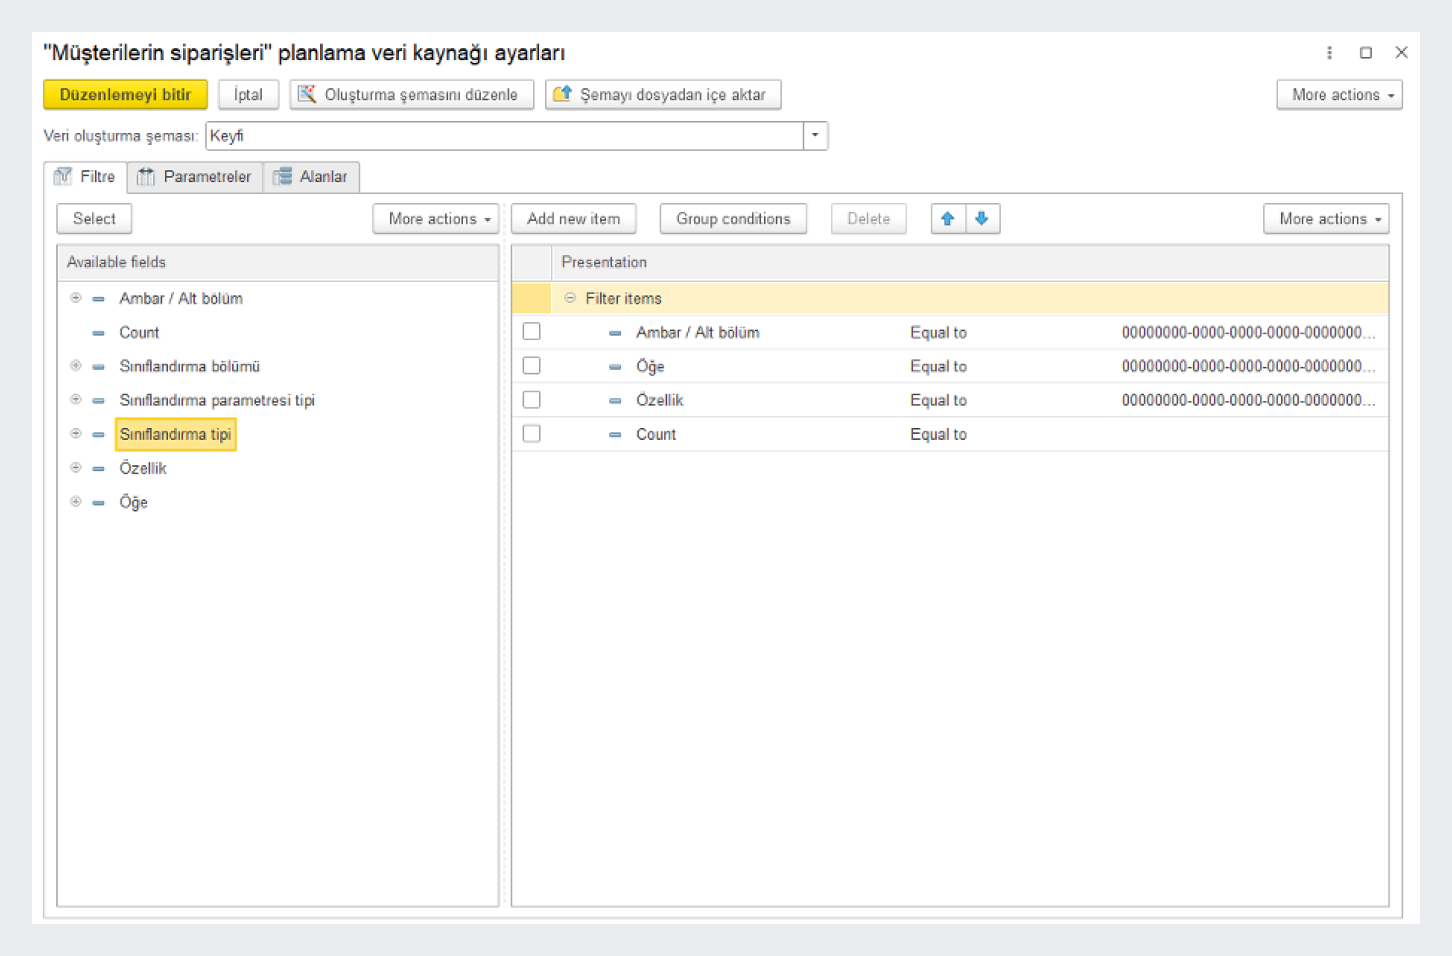
Task: Click the three-dot window menu icon
Action: point(1329,53)
